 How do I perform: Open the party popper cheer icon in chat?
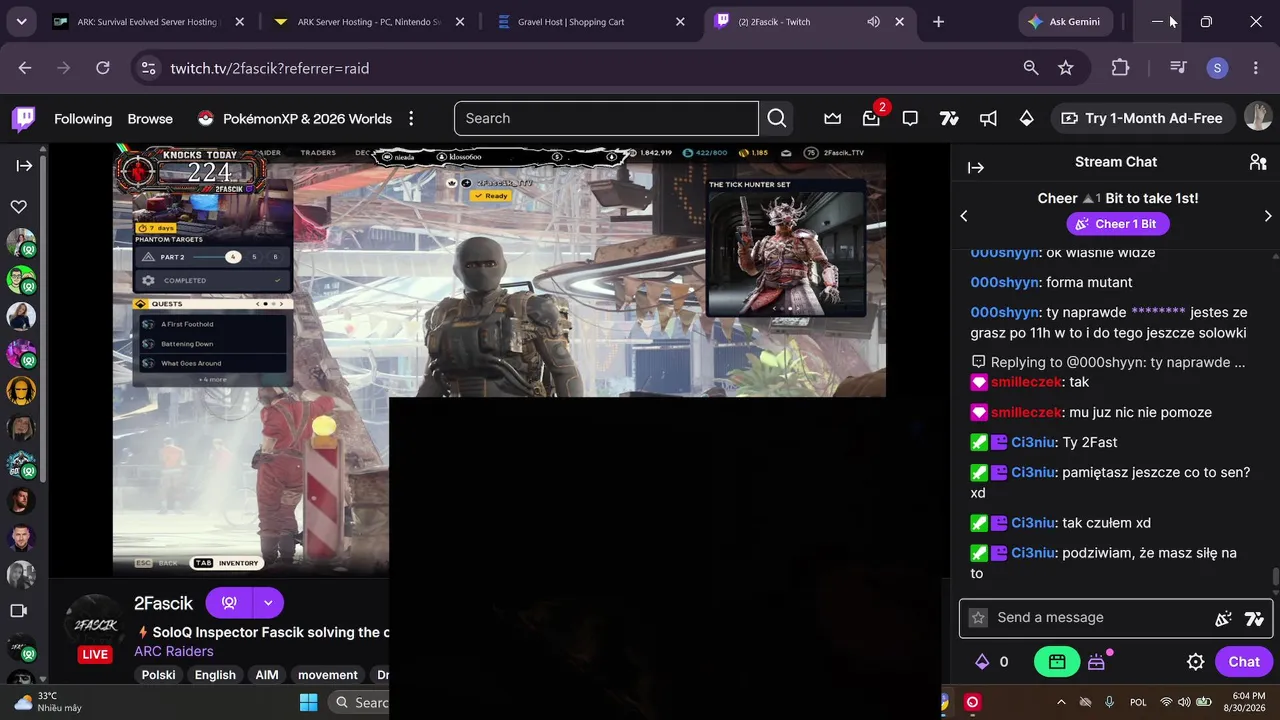(1223, 618)
